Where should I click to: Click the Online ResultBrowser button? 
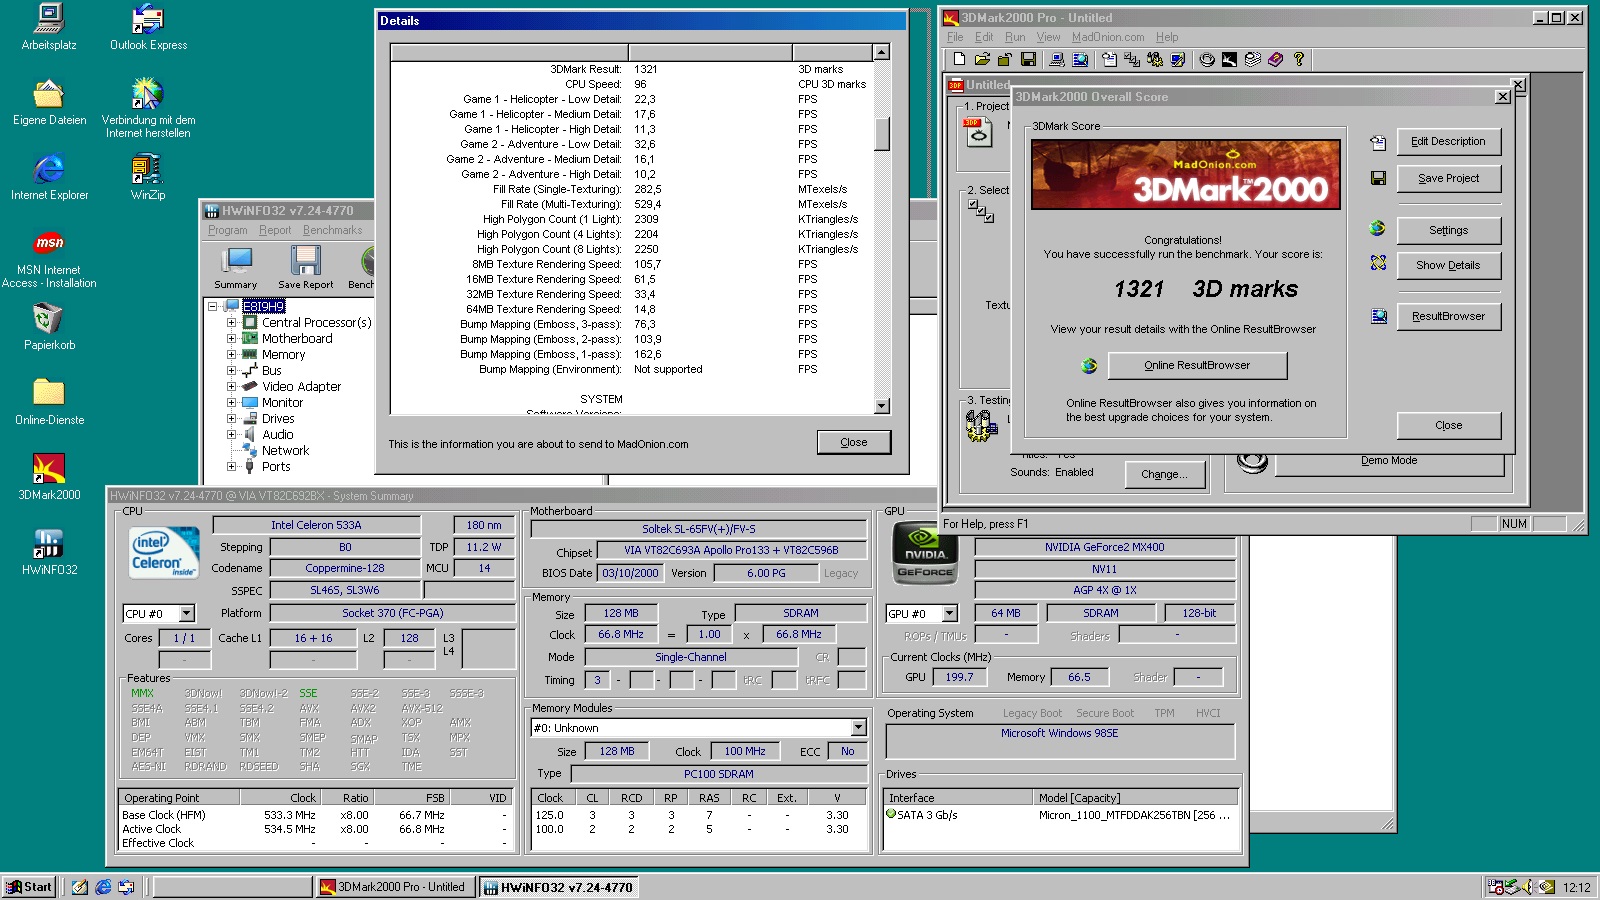click(1196, 365)
